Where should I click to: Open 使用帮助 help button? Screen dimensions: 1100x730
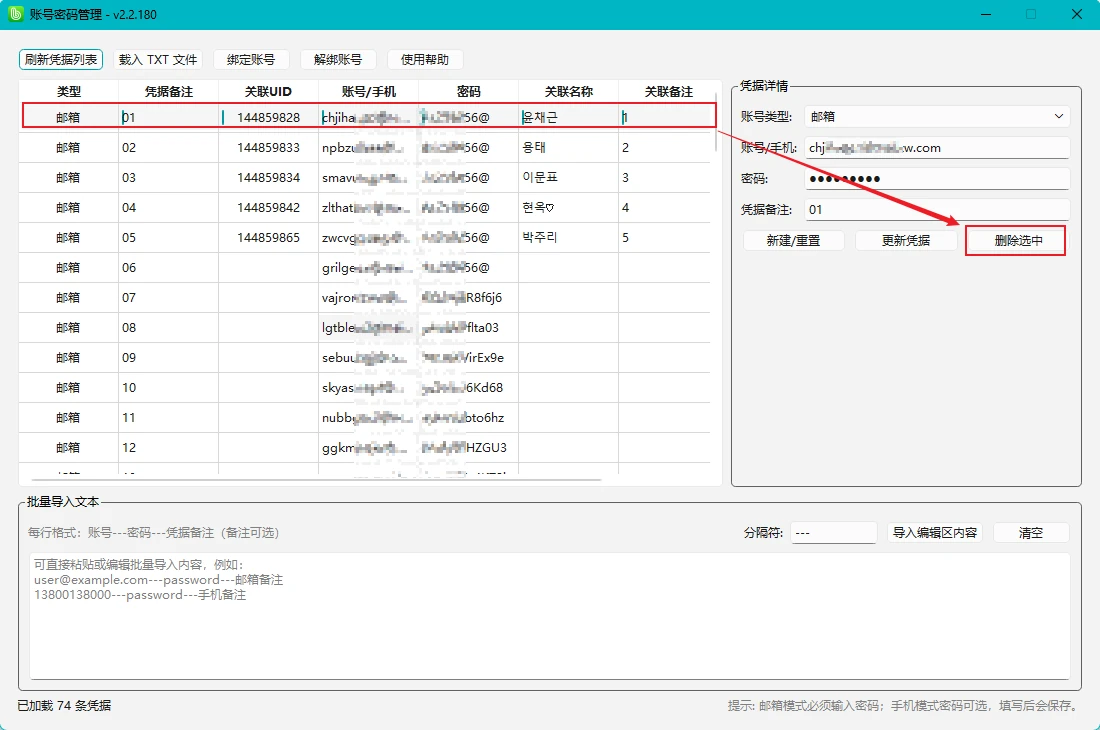425,60
